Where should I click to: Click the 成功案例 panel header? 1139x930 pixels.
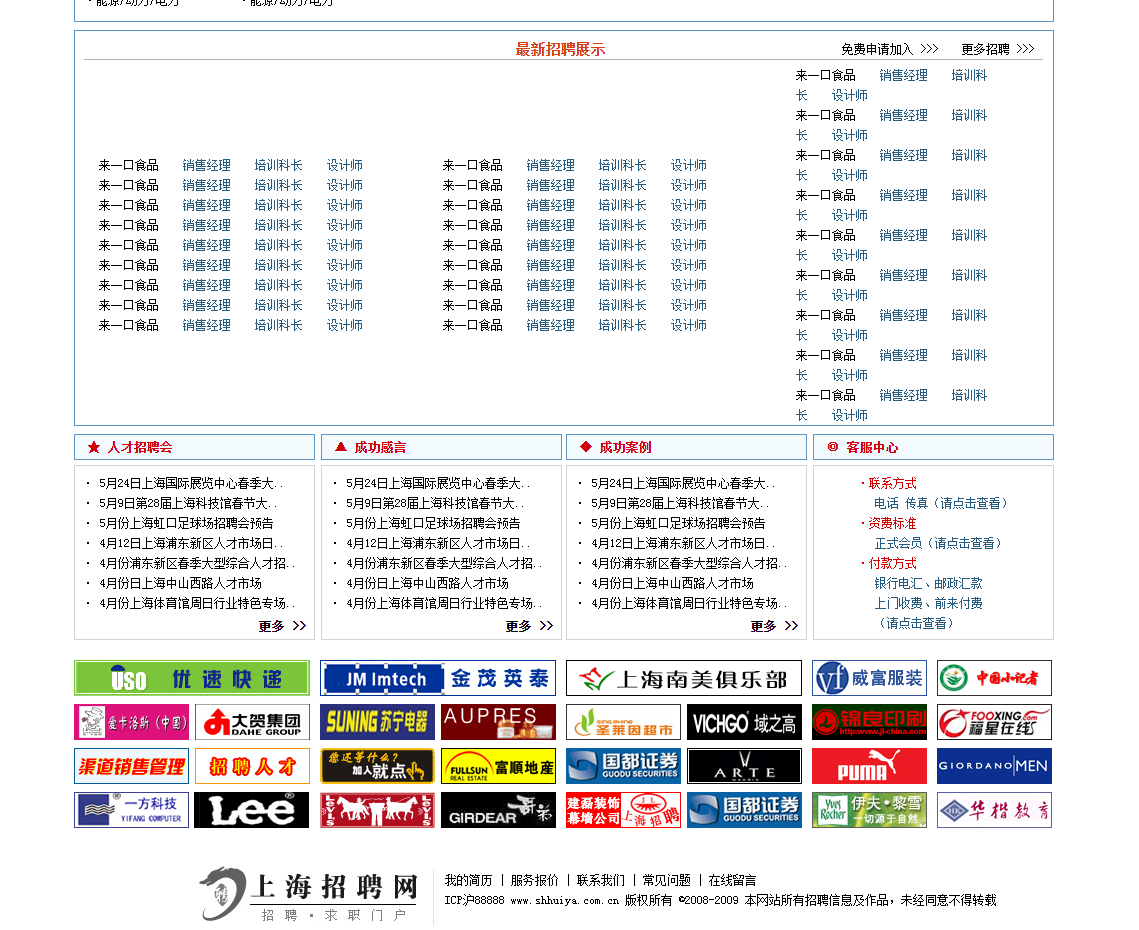[686, 447]
